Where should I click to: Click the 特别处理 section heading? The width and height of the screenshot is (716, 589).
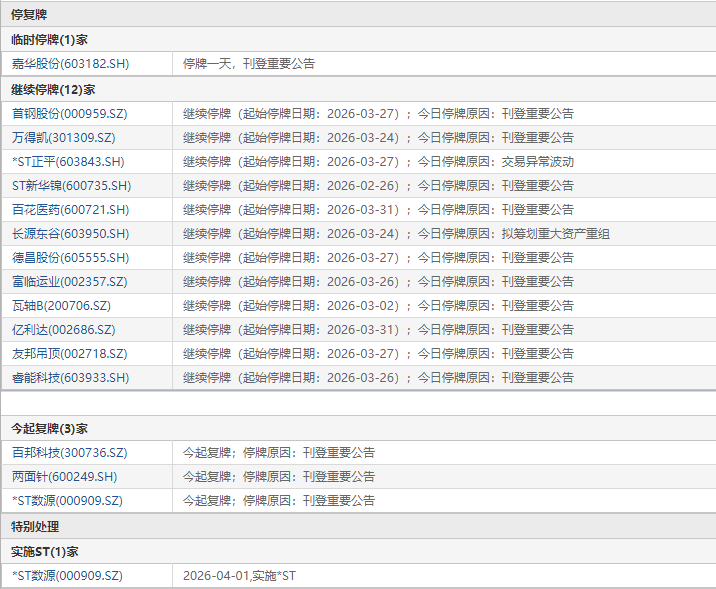(x=35, y=526)
